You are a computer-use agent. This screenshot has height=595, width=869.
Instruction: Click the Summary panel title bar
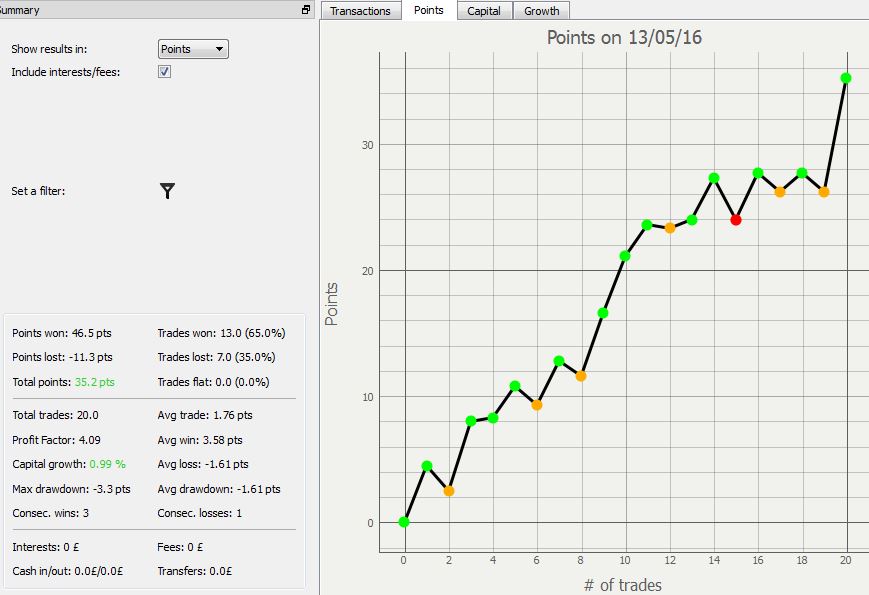click(157, 9)
